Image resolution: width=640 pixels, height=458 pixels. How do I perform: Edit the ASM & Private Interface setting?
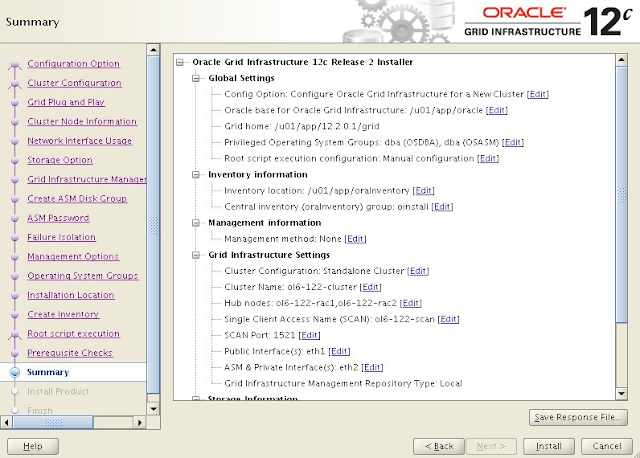coord(372,367)
